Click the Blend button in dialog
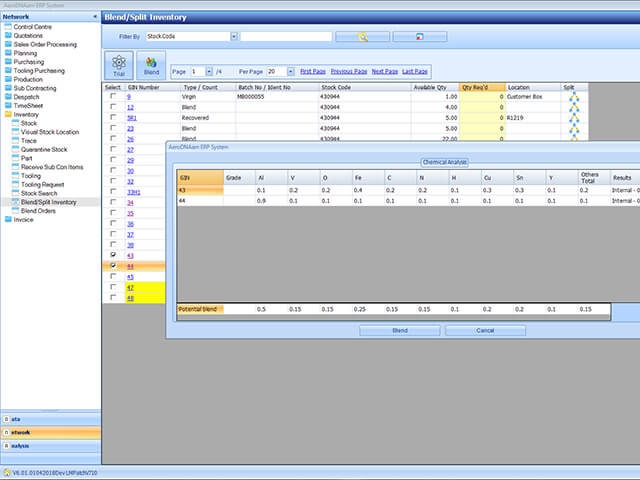The image size is (640, 480). pos(400,331)
